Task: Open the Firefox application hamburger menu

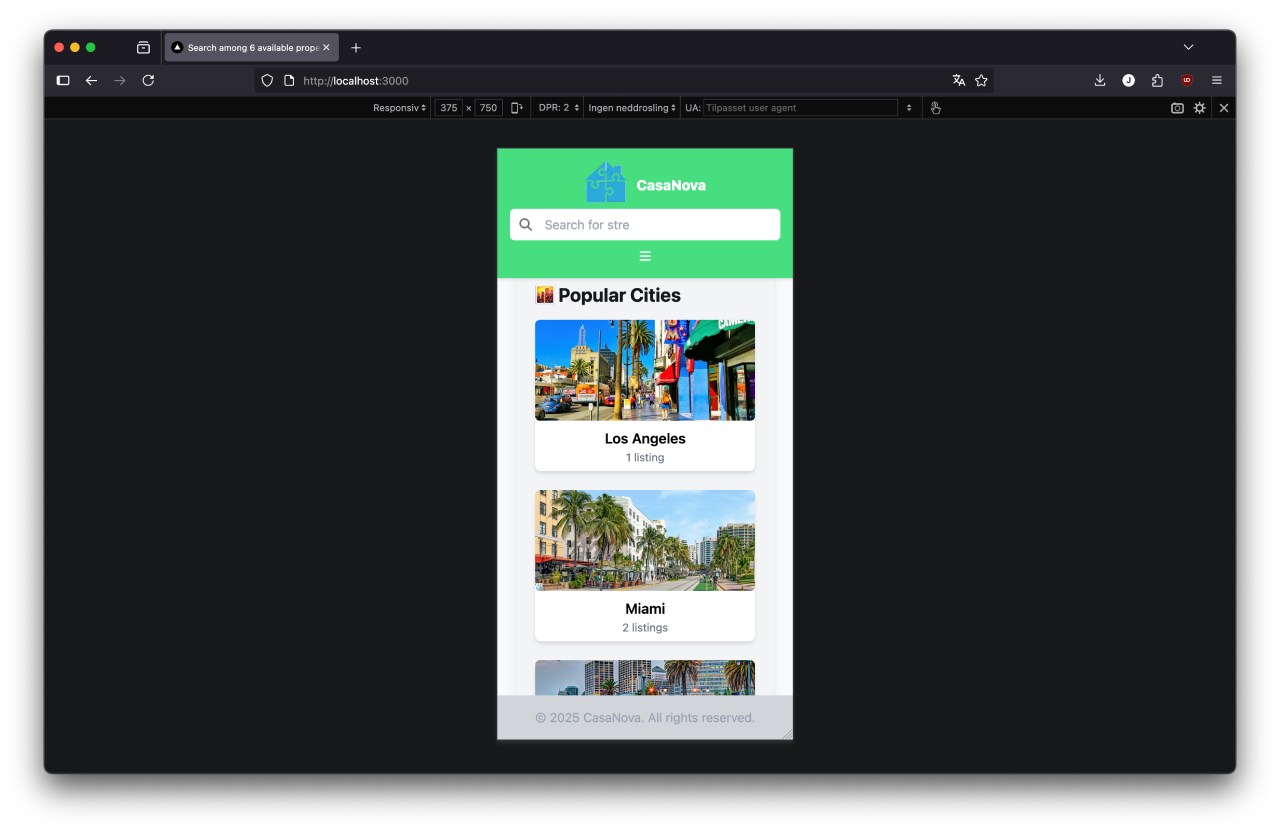Action: click(1217, 80)
